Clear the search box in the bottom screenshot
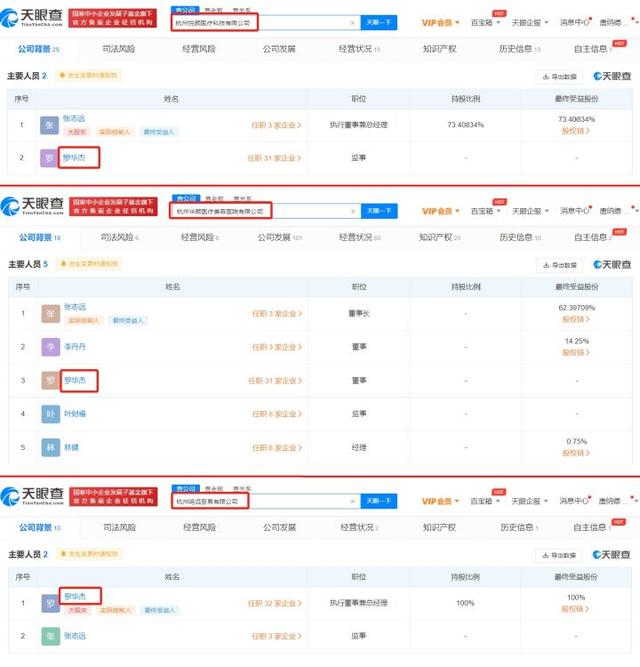The image size is (640, 667). 352,501
